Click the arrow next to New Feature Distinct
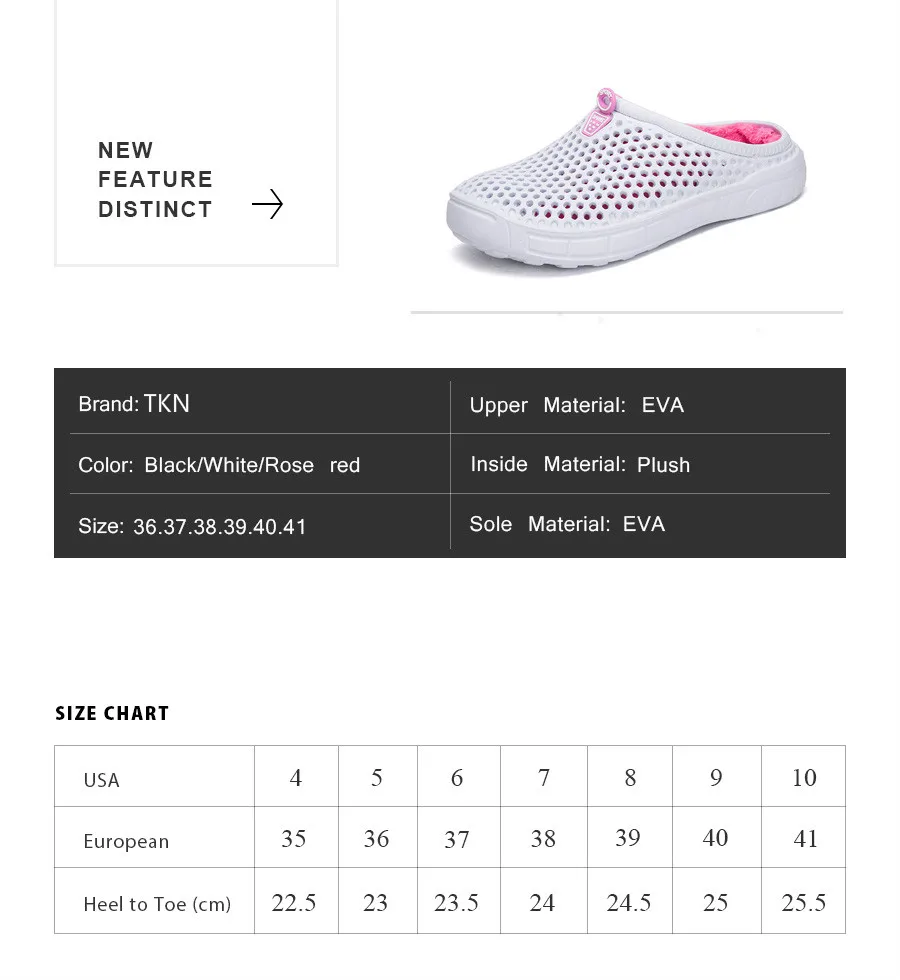Image resolution: width=900 pixels, height=980 pixels. point(268,204)
